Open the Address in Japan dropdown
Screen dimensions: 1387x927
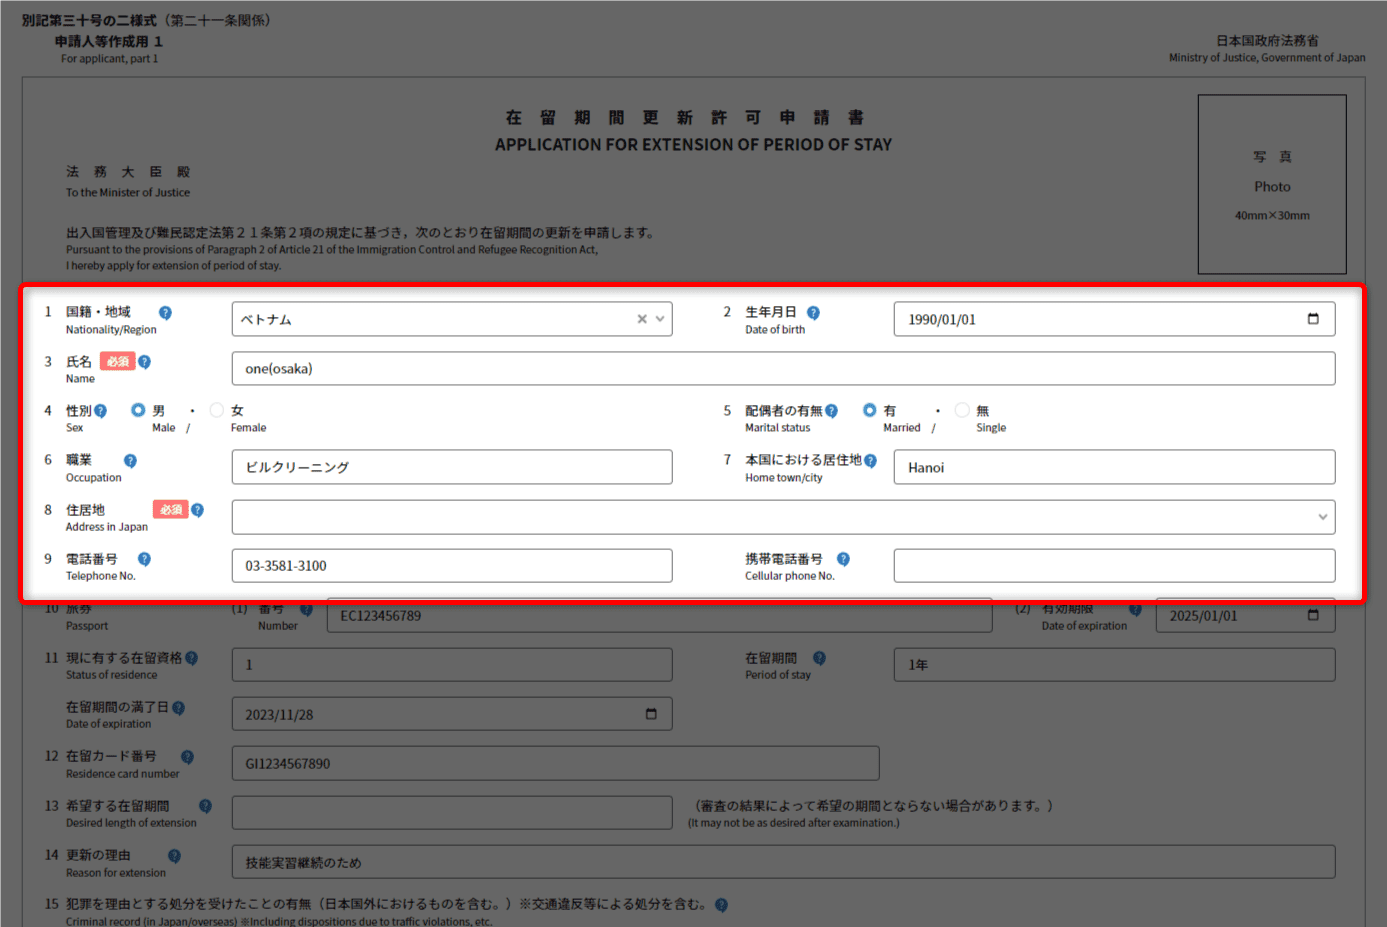pos(1322,517)
